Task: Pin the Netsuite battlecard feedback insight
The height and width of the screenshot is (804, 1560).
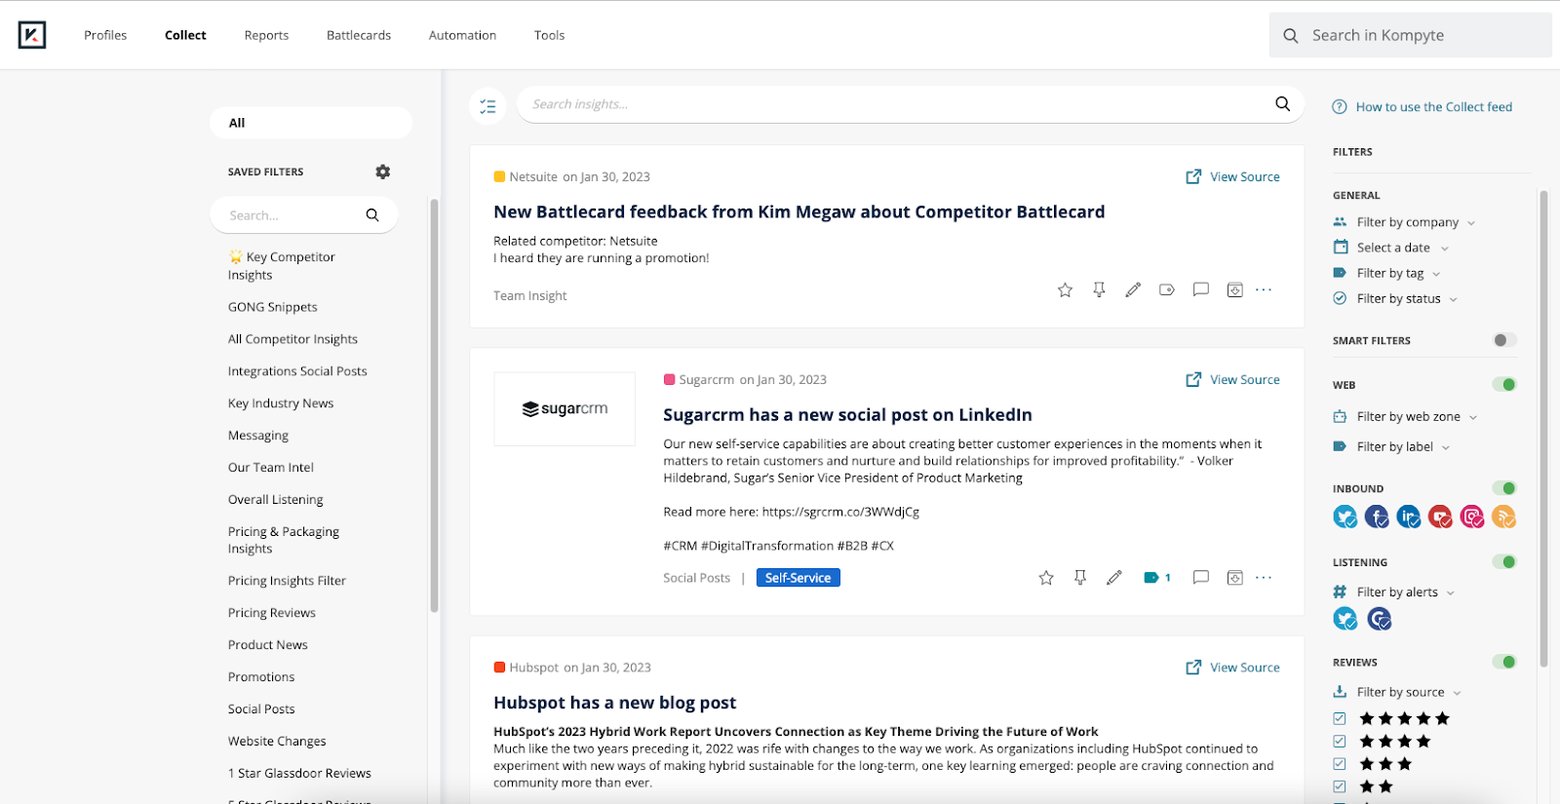Action: point(1099,290)
